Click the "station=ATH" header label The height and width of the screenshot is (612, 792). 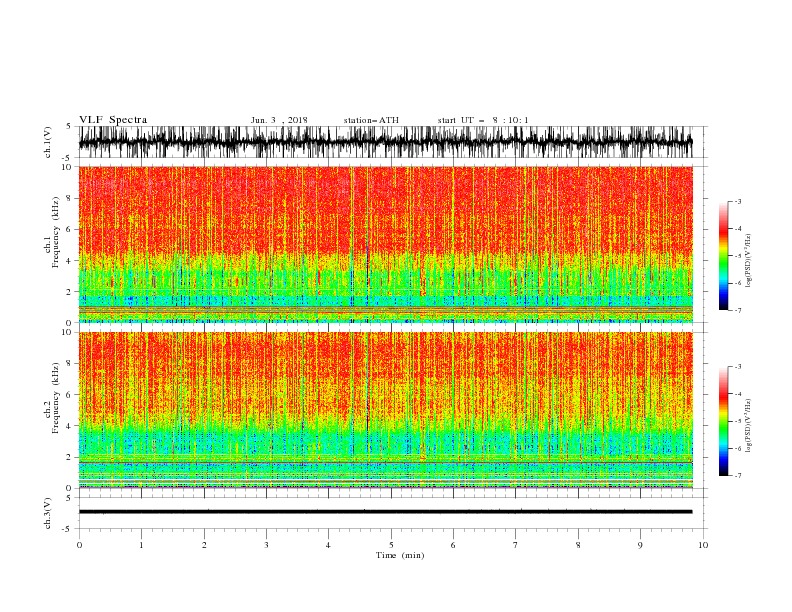pyautogui.click(x=371, y=120)
